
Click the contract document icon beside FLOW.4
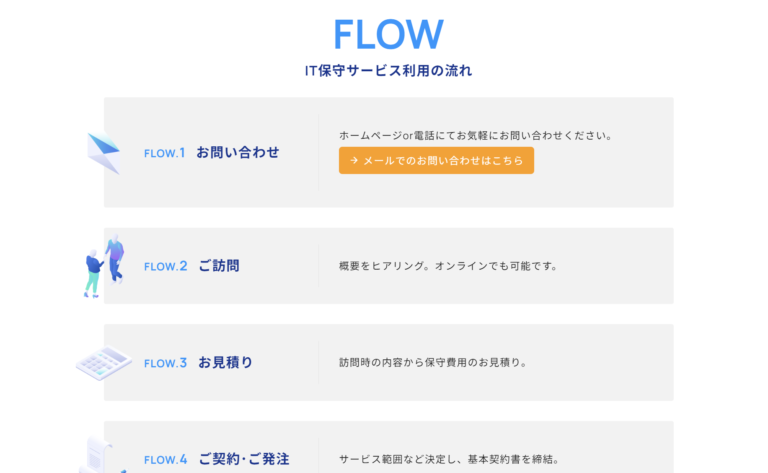point(101,456)
